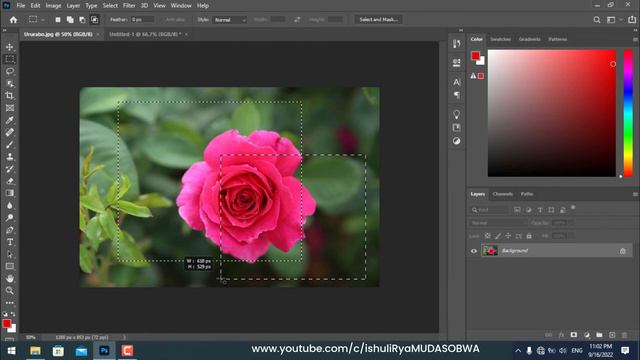Open the Select menu

point(110,6)
